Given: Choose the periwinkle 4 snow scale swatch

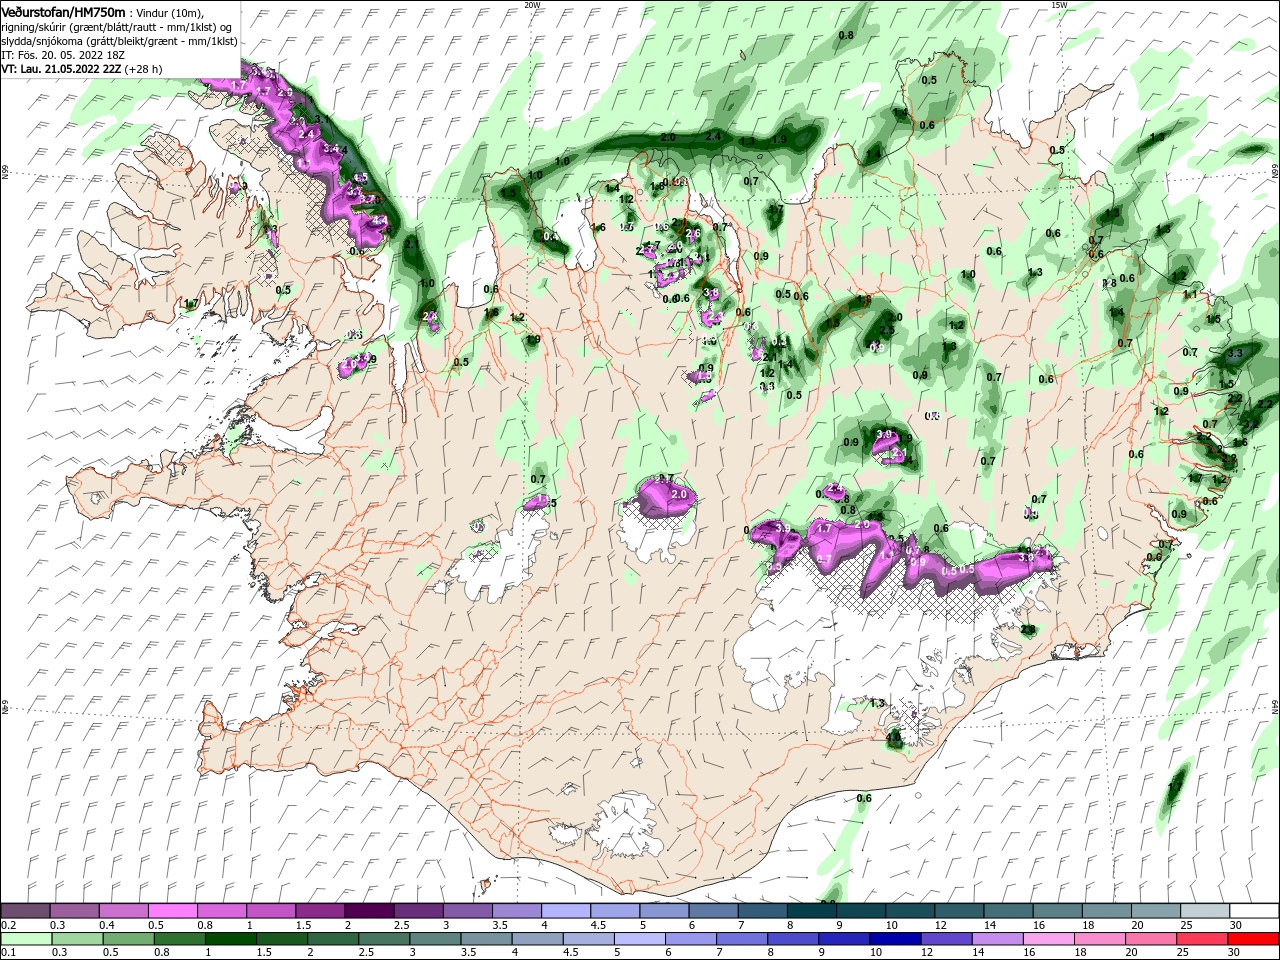Looking at the screenshot, I should point(567,911).
